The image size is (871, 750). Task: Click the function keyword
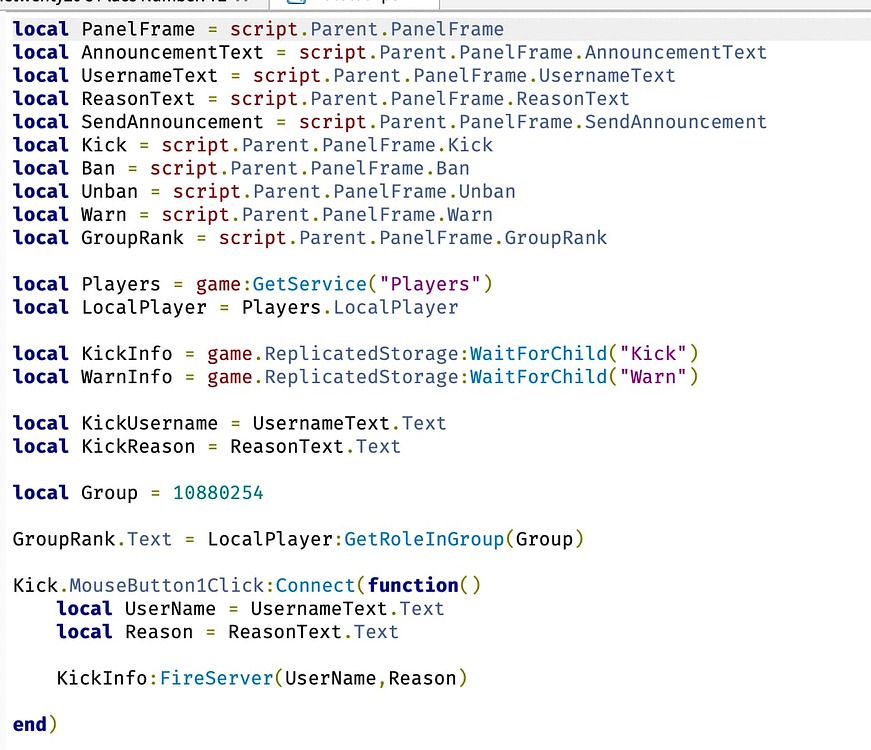click(x=413, y=585)
